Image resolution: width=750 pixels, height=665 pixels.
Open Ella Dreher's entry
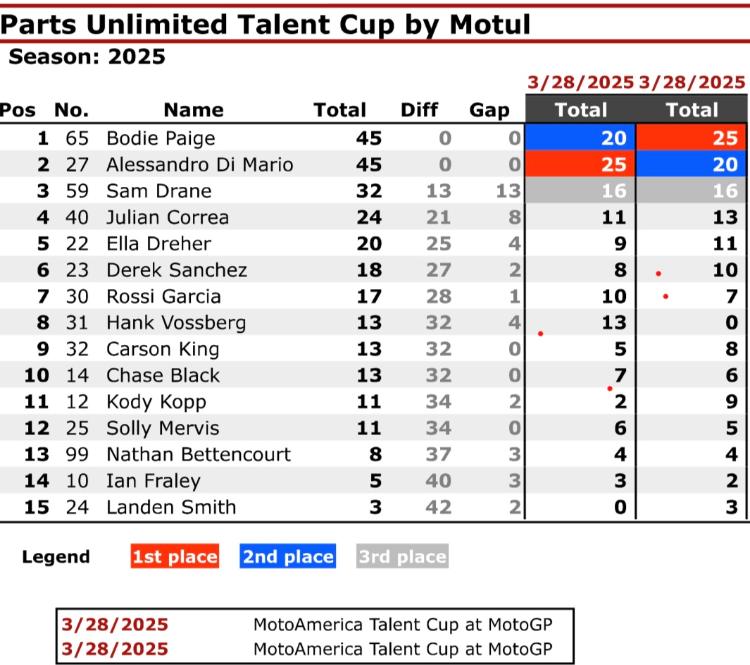tap(159, 243)
